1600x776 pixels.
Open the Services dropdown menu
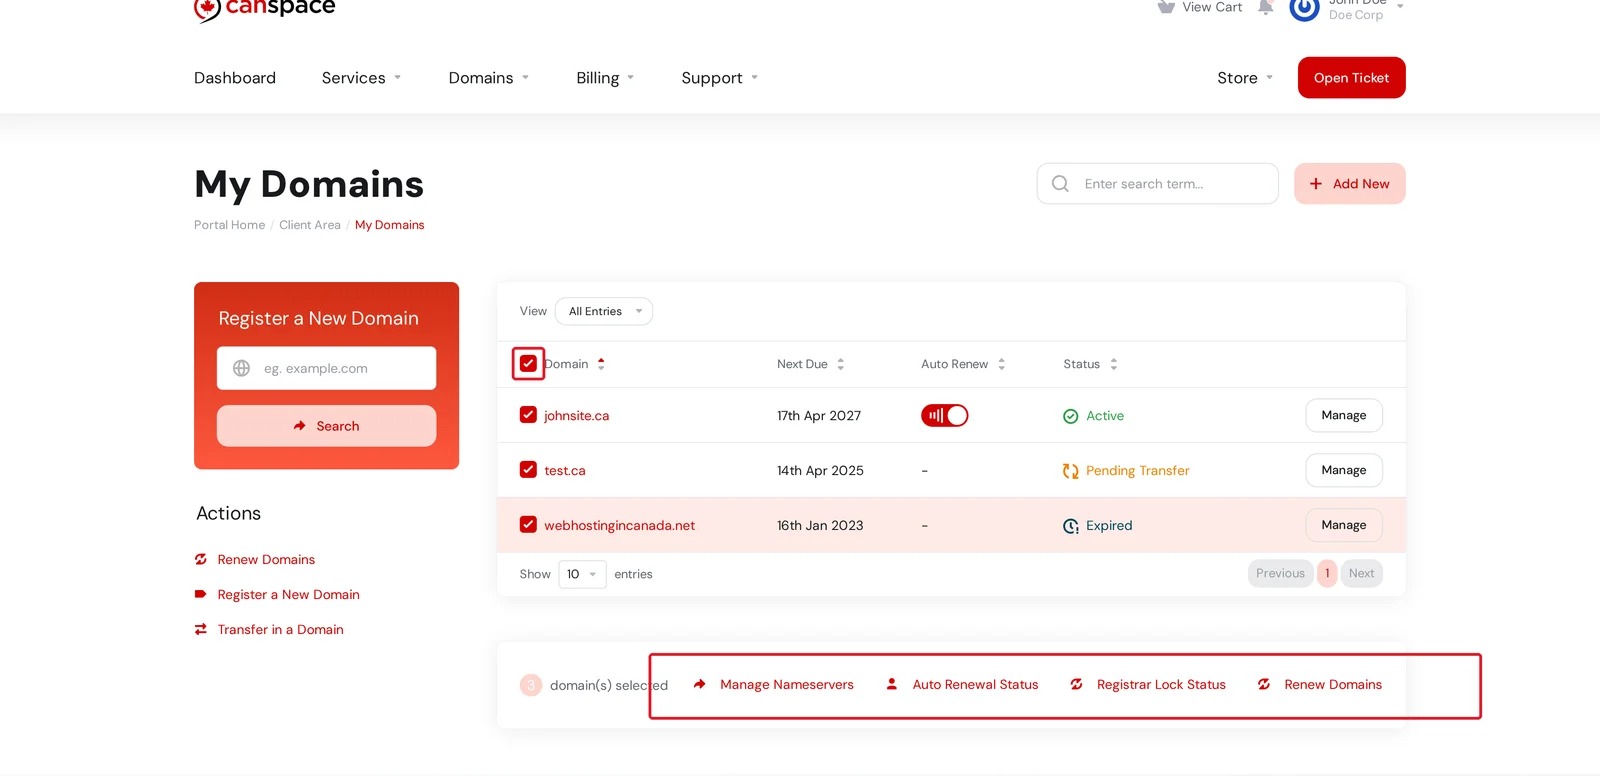pos(361,78)
